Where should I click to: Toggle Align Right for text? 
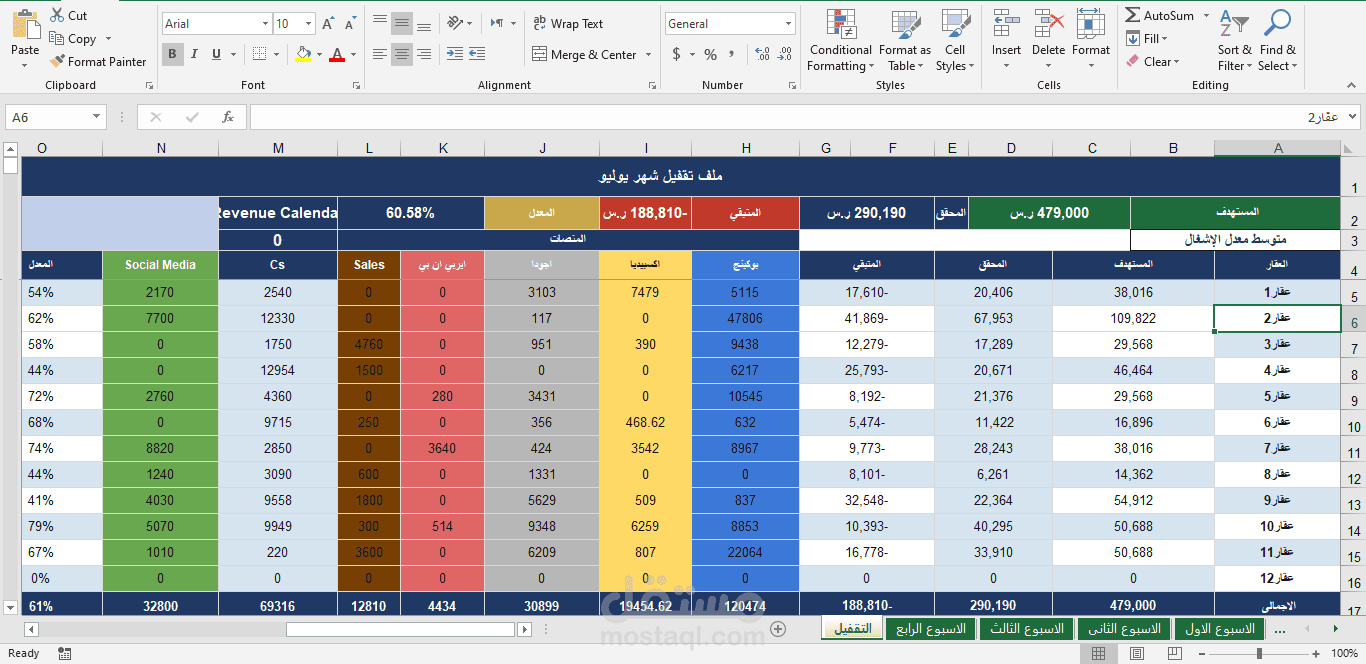[423, 54]
